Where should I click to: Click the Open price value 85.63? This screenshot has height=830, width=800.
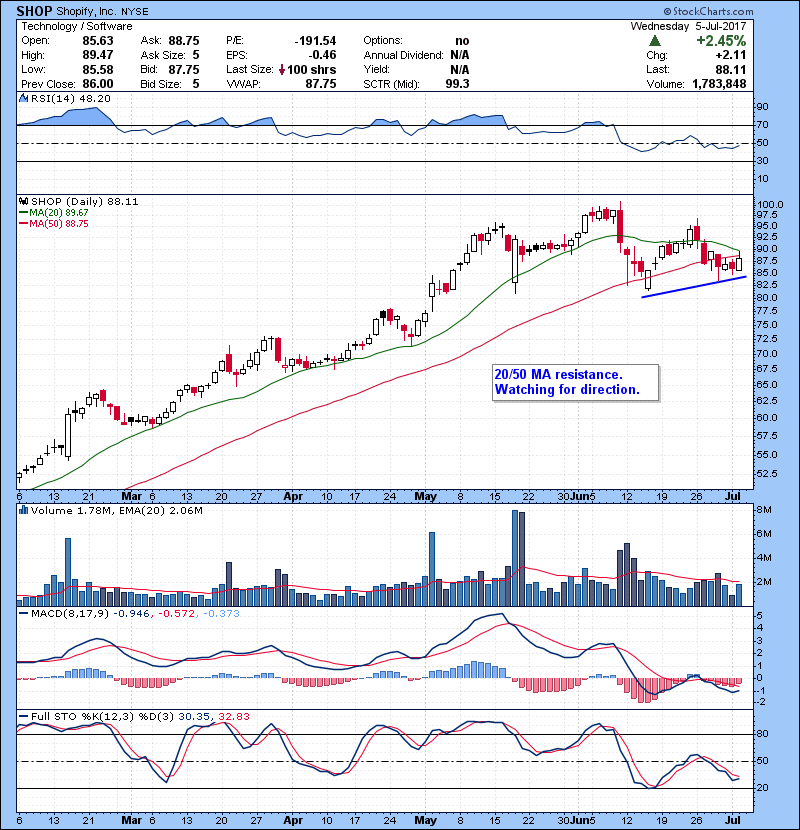[x=98, y=41]
